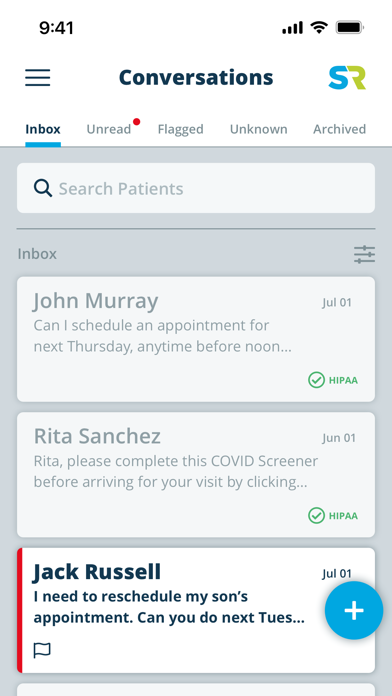Click HIPAA checkmark on Rita Sanchez card
Screen dimensions: 392x696
(x=316, y=516)
